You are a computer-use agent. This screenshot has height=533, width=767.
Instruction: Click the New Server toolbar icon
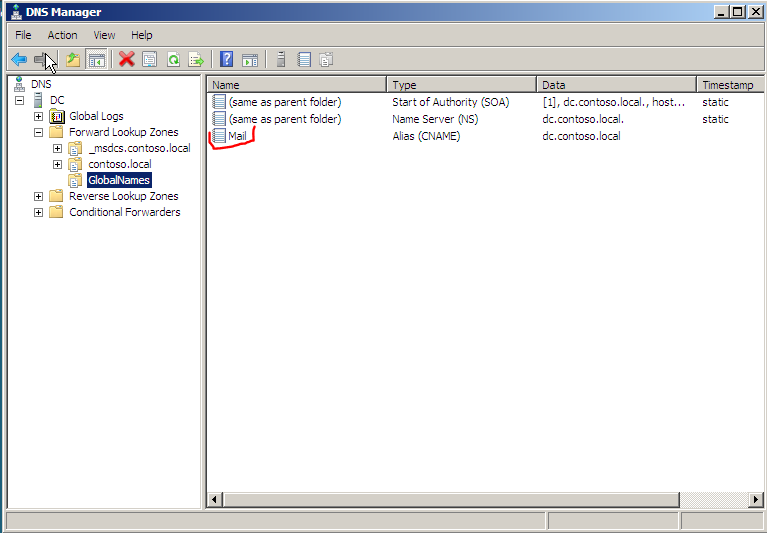coord(281,60)
